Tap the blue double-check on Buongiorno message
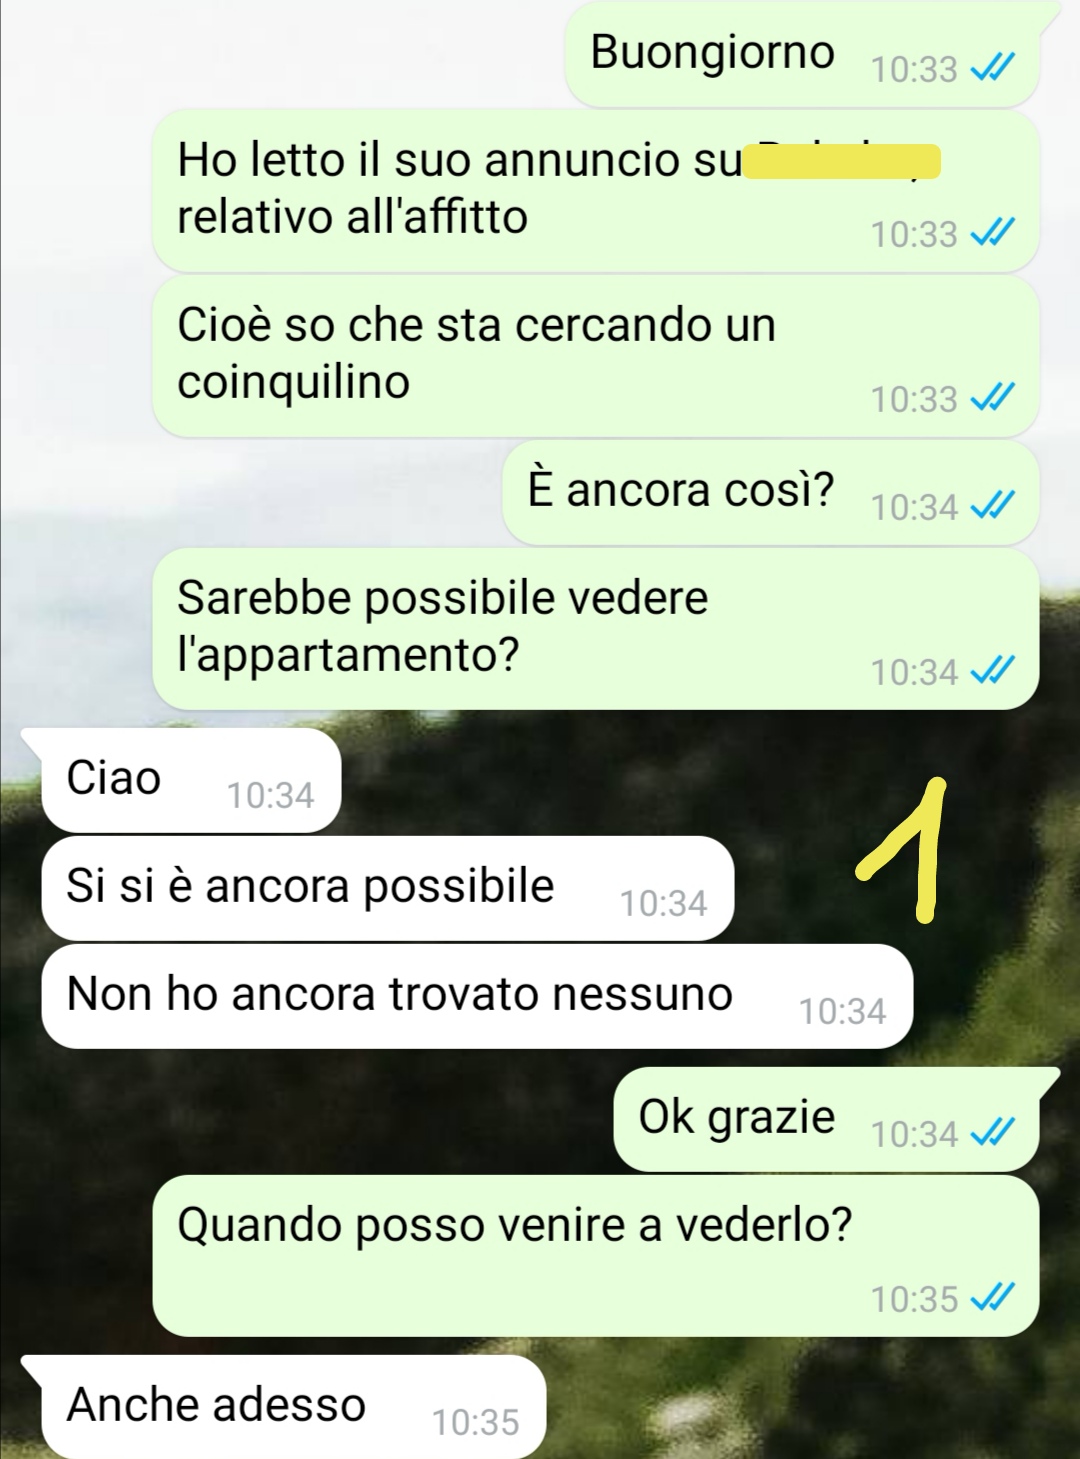This screenshot has width=1080, height=1459. tap(993, 67)
